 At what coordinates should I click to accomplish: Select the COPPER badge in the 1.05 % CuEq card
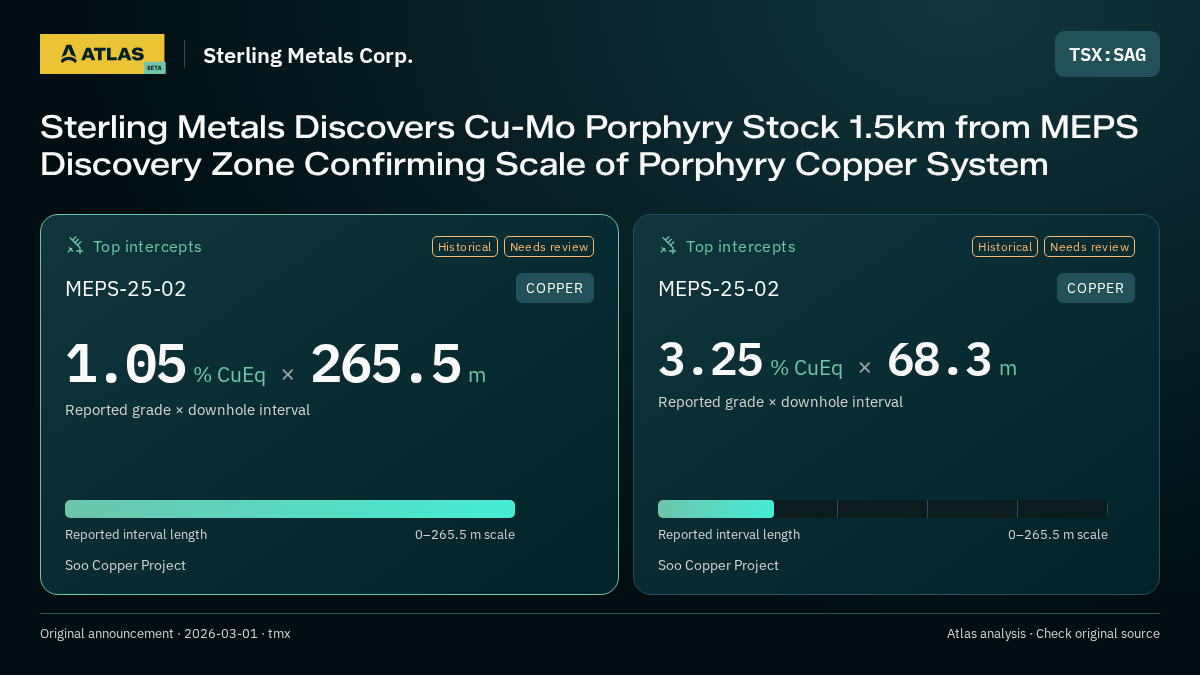pos(555,288)
